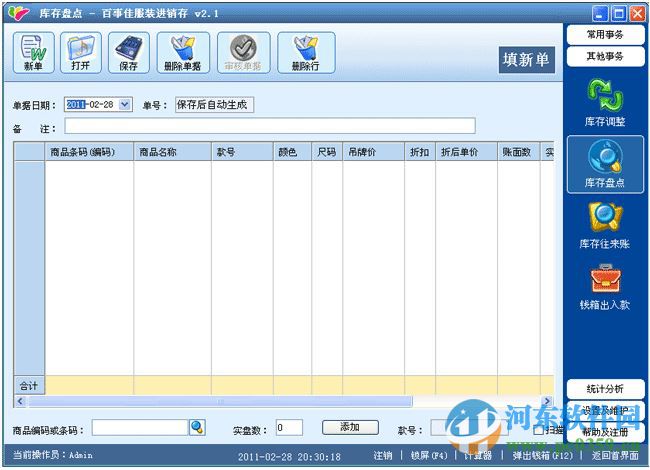650x470 pixels.
Task: Click the horizontal scrollbar thumb under the table
Action: pos(220,401)
